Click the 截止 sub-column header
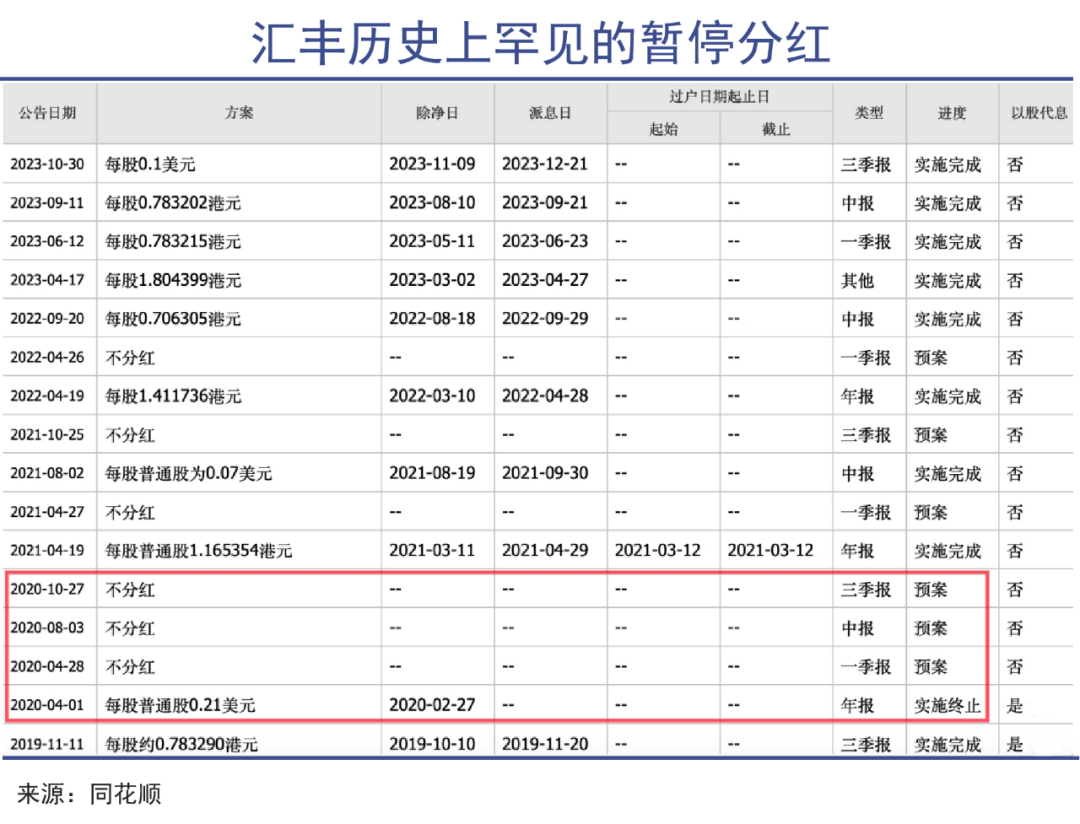Viewport: 1080px width, 824px height. coord(776,129)
